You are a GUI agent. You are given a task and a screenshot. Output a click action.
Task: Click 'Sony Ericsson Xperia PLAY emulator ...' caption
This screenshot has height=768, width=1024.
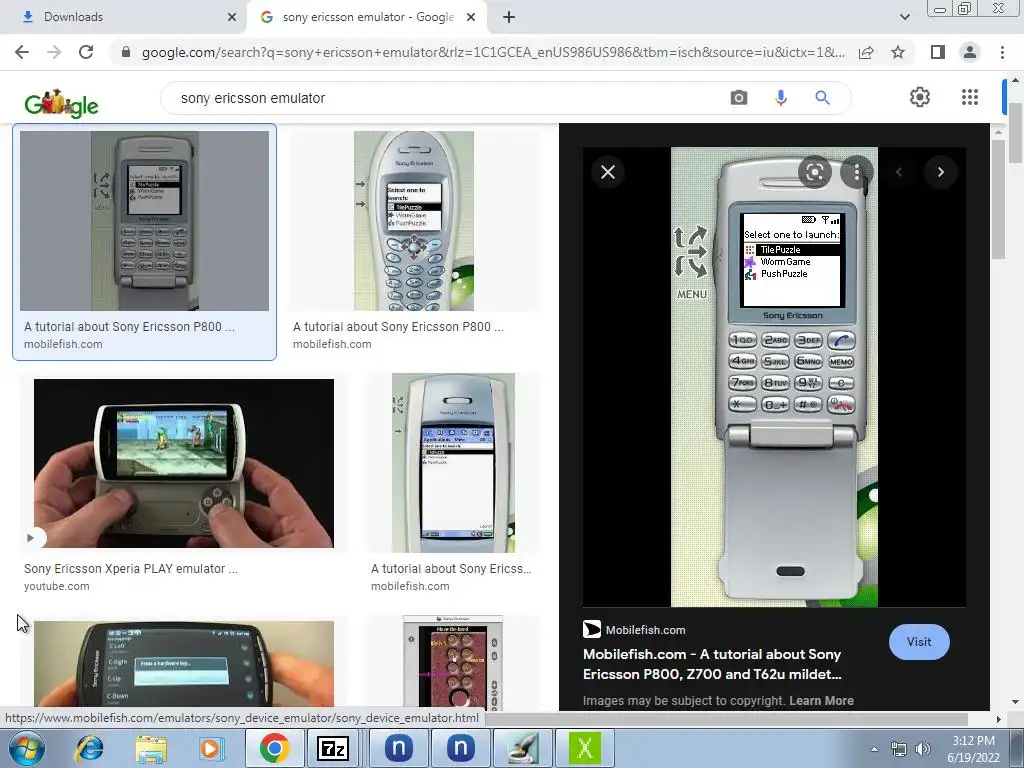(131, 569)
